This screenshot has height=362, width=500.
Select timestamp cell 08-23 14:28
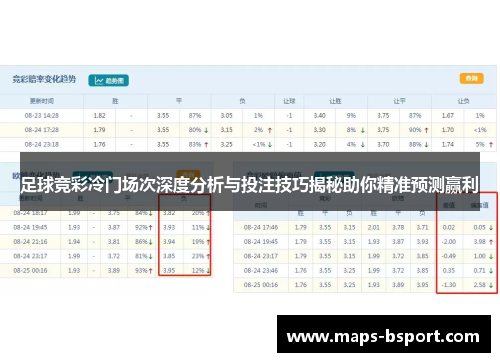[42, 116]
